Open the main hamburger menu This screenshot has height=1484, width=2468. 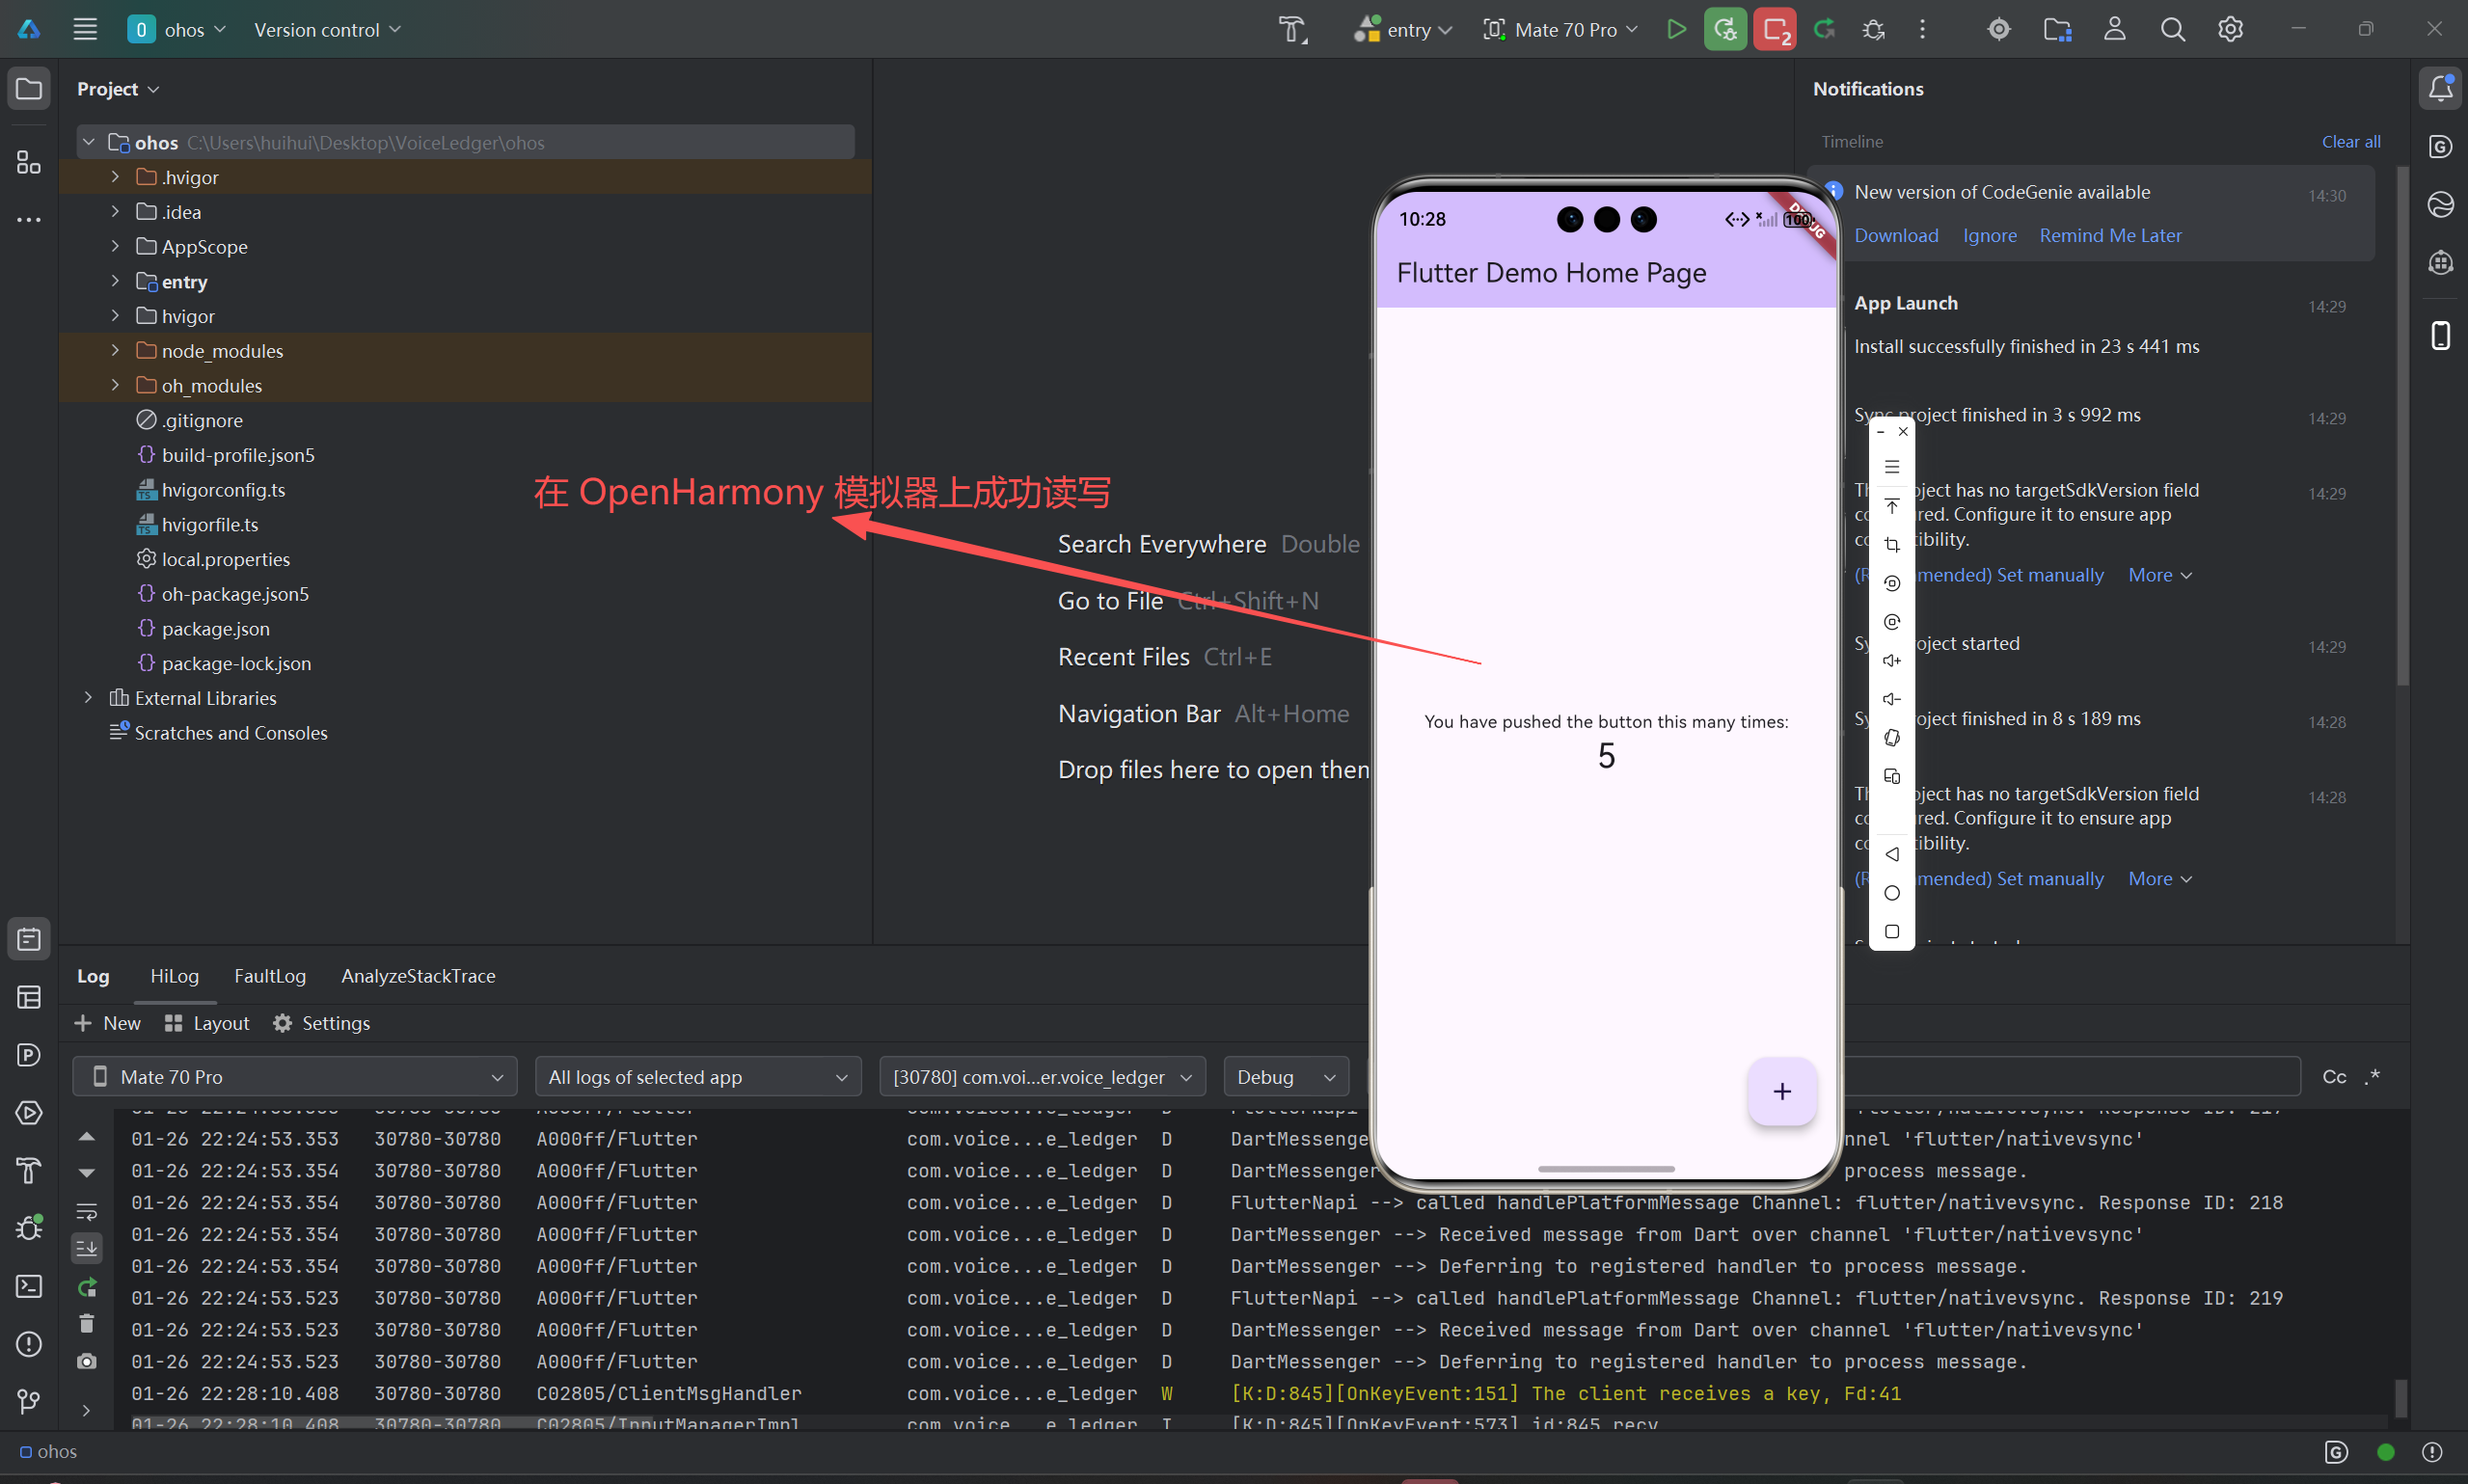[85, 29]
